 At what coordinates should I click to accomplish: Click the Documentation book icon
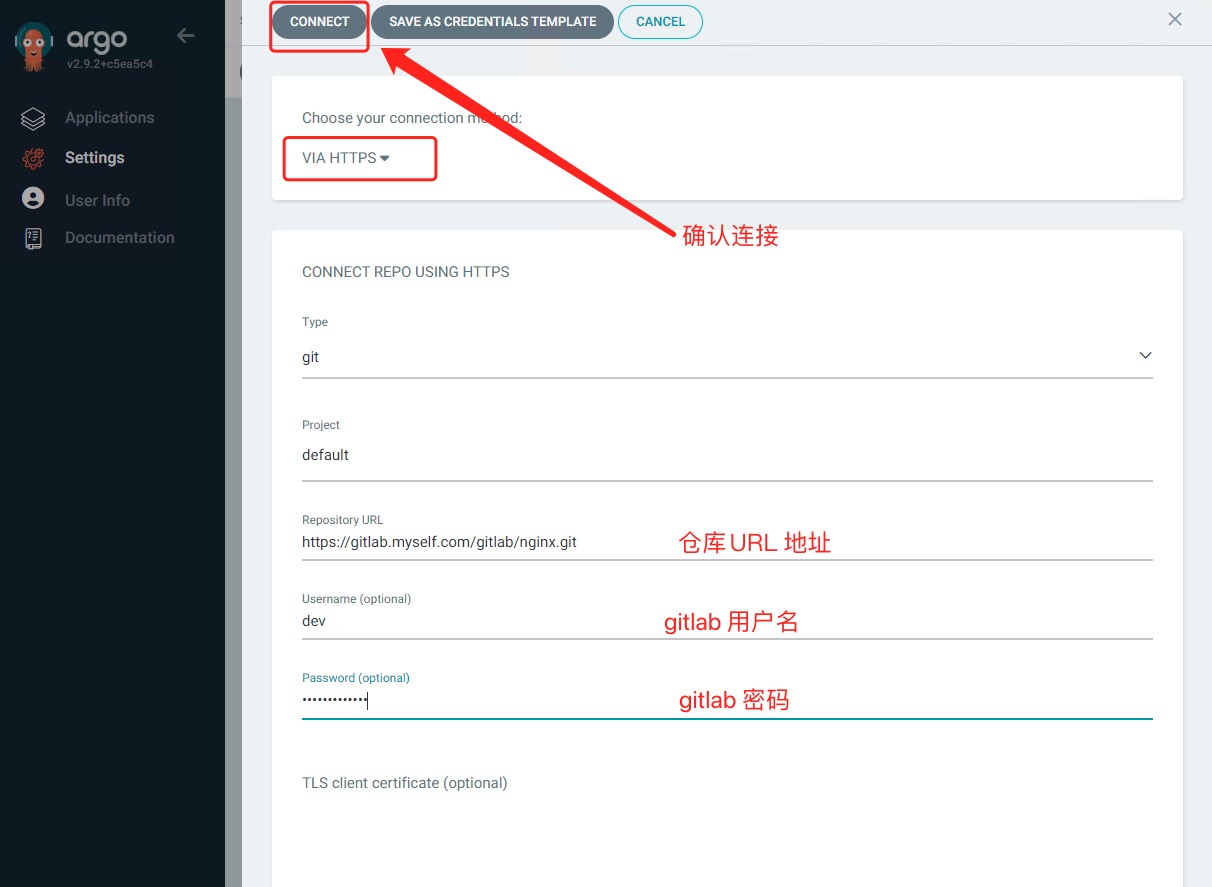point(33,238)
